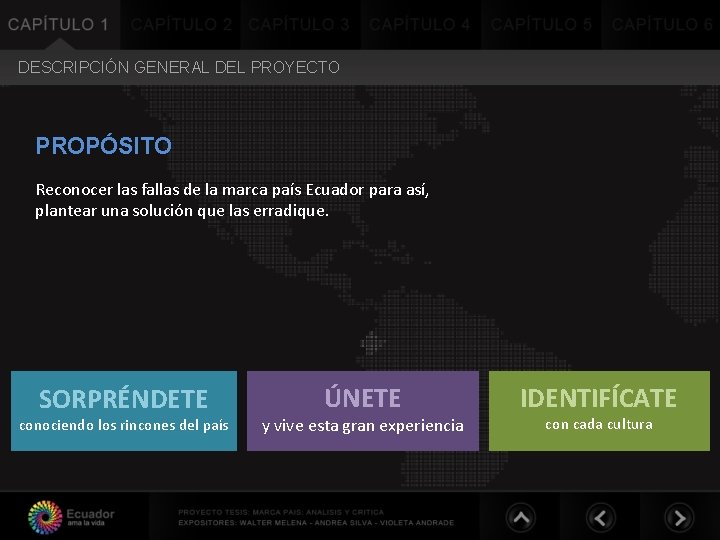Click the green IDENTIFÍCATE box
720x540 pixels.
pos(599,411)
